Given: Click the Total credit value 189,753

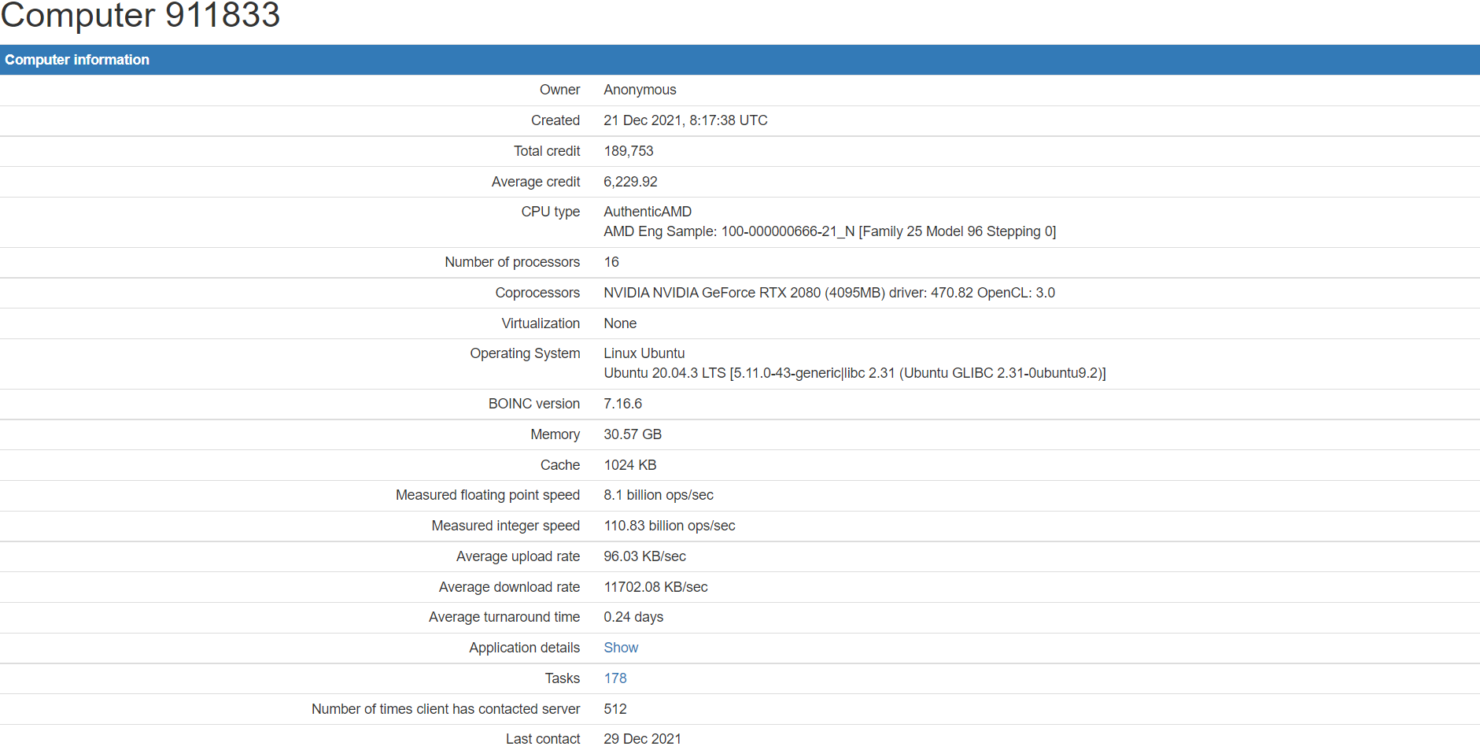Looking at the screenshot, I should (x=628, y=151).
